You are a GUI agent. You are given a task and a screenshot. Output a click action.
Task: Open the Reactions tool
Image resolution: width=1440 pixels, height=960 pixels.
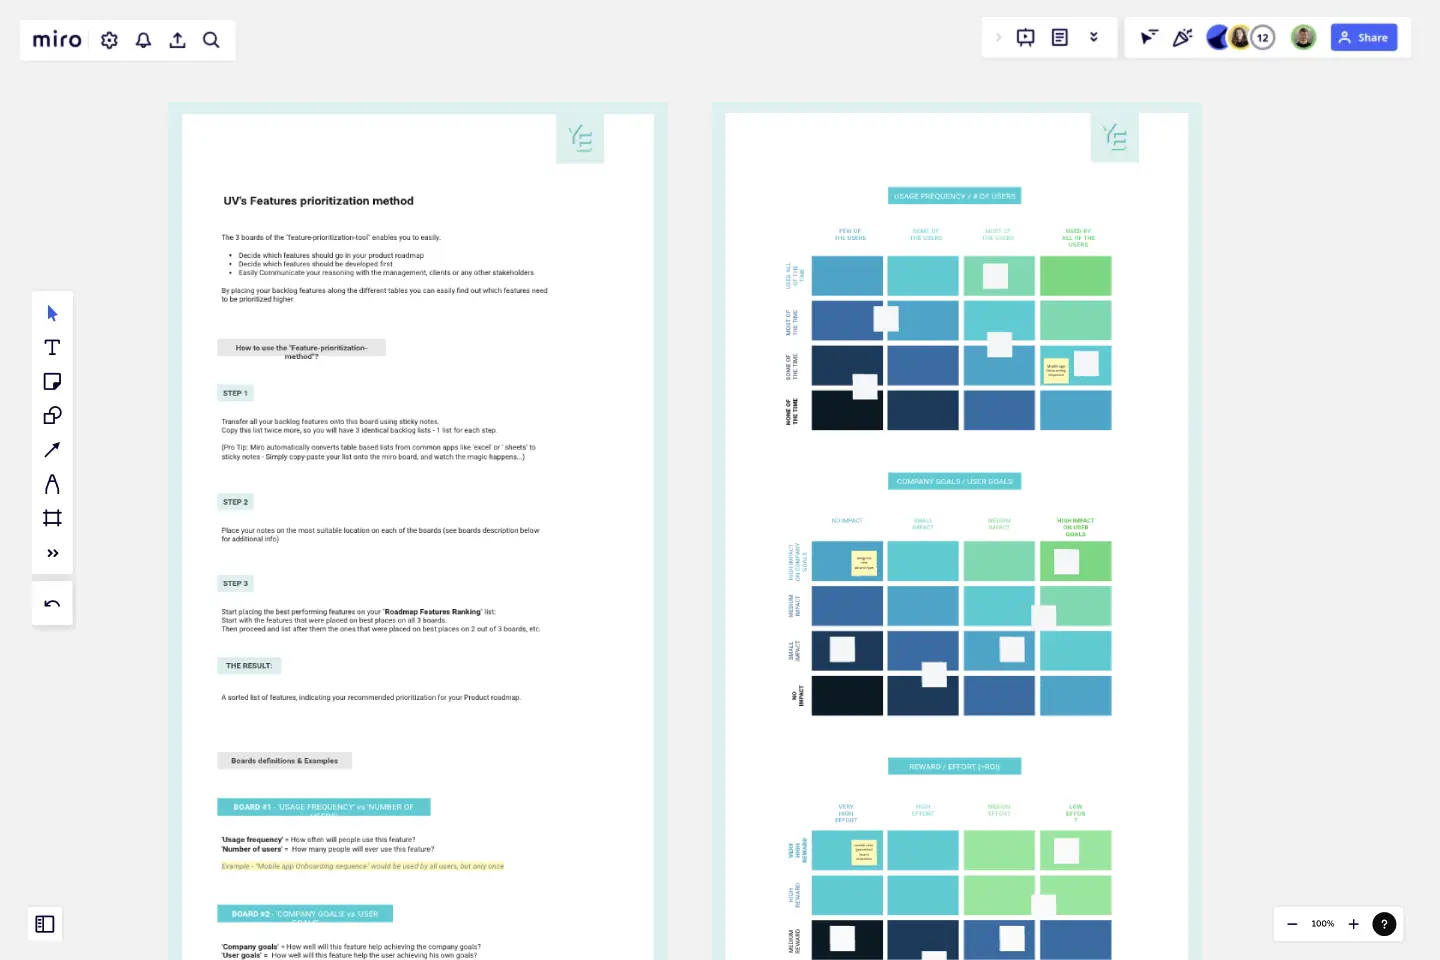pyautogui.click(x=1183, y=37)
